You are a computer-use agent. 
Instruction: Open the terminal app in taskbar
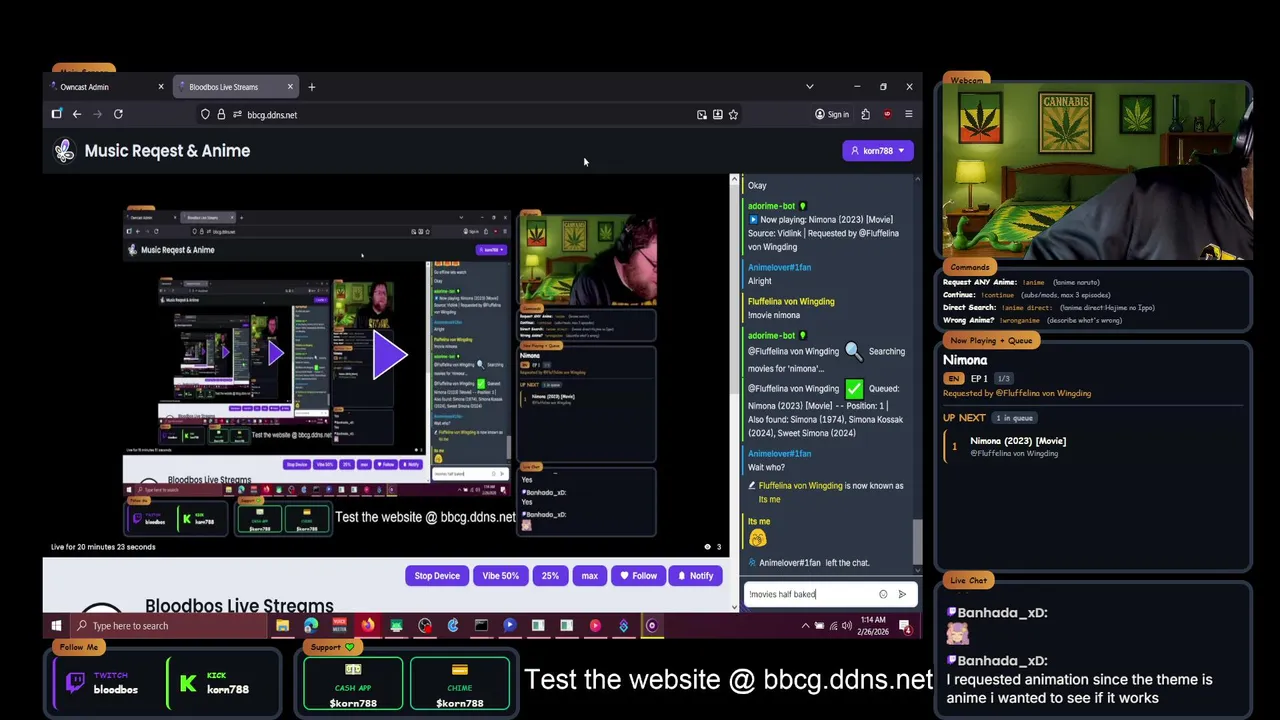[481, 626]
